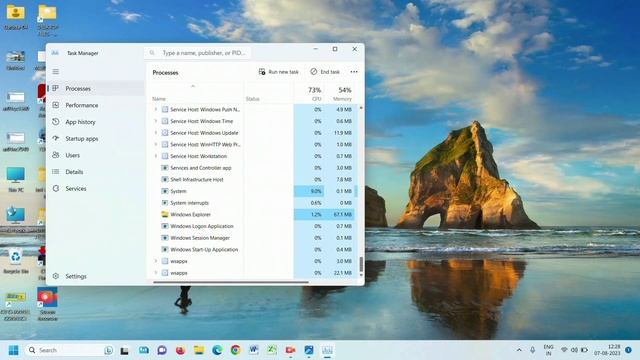Screen dimensions: 640x360
Task: Open Microsoft Excel from the taskbar
Action: click(x=272, y=350)
